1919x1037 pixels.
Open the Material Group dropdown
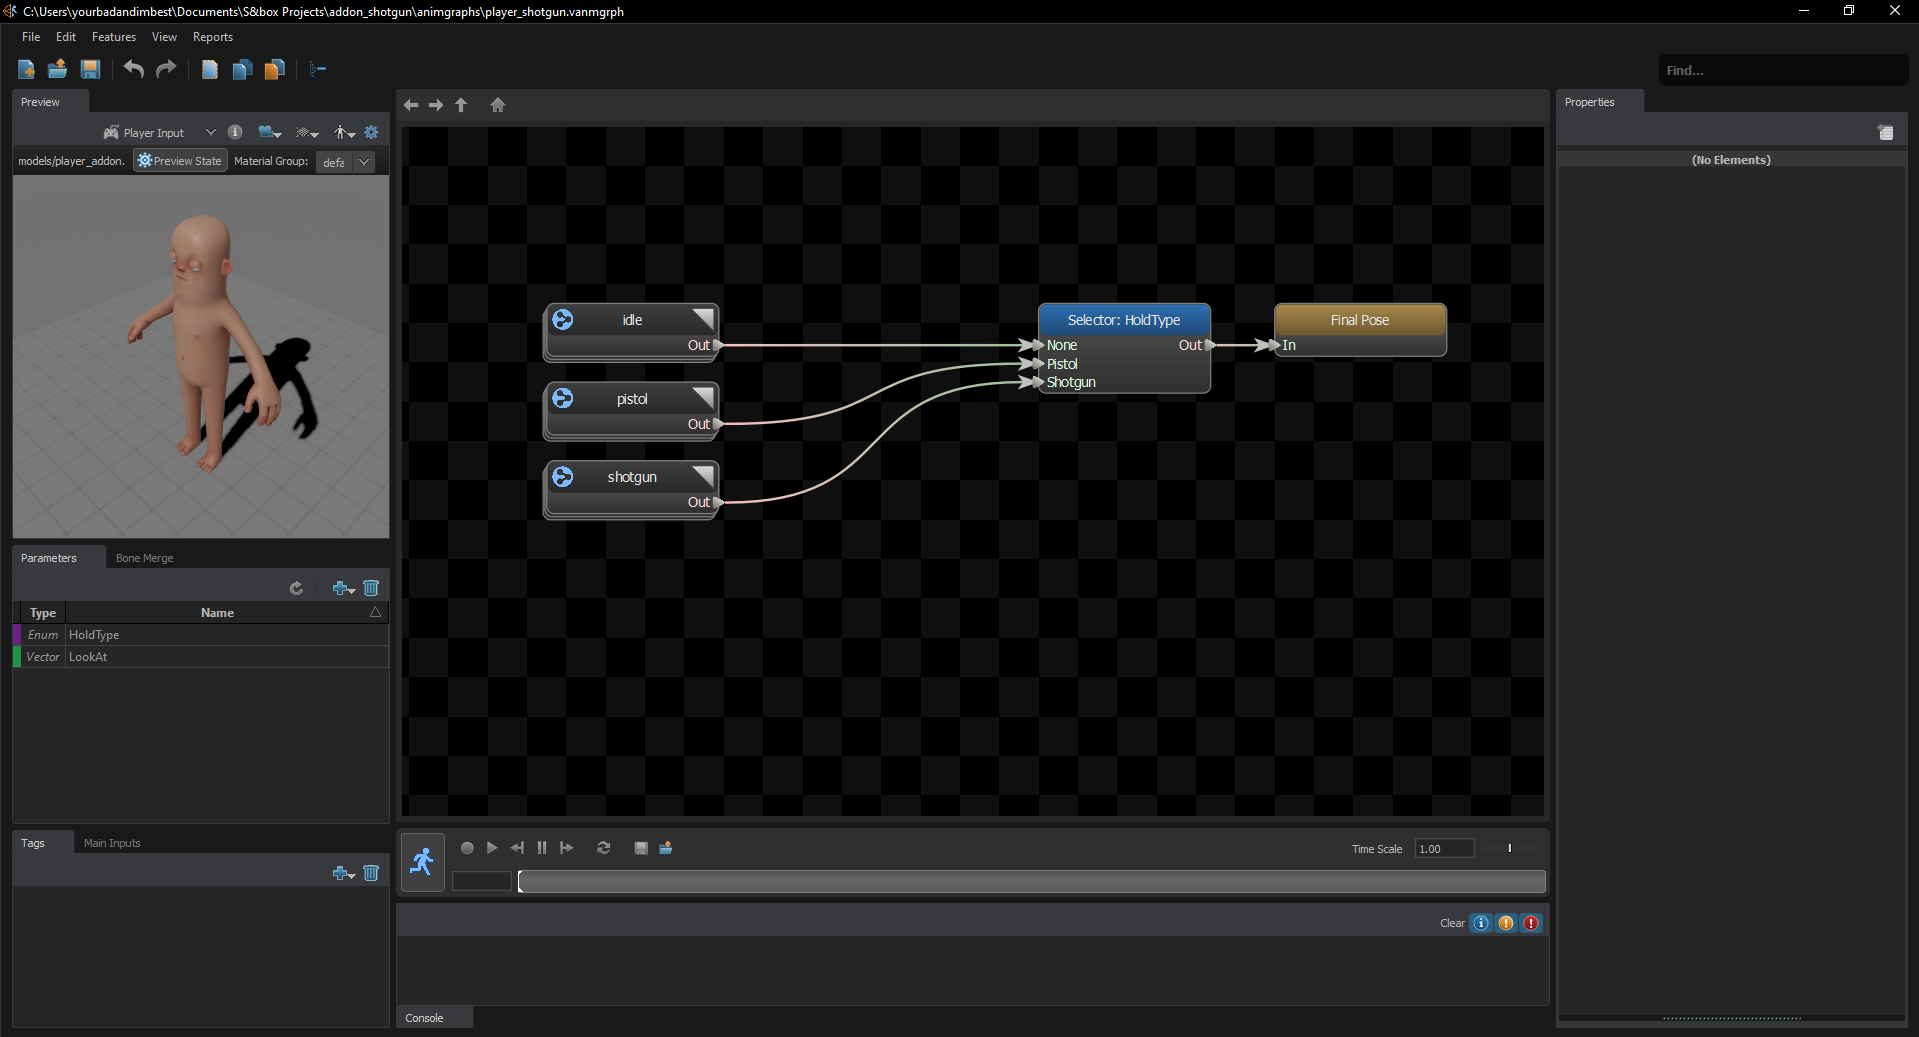[363, 161]
